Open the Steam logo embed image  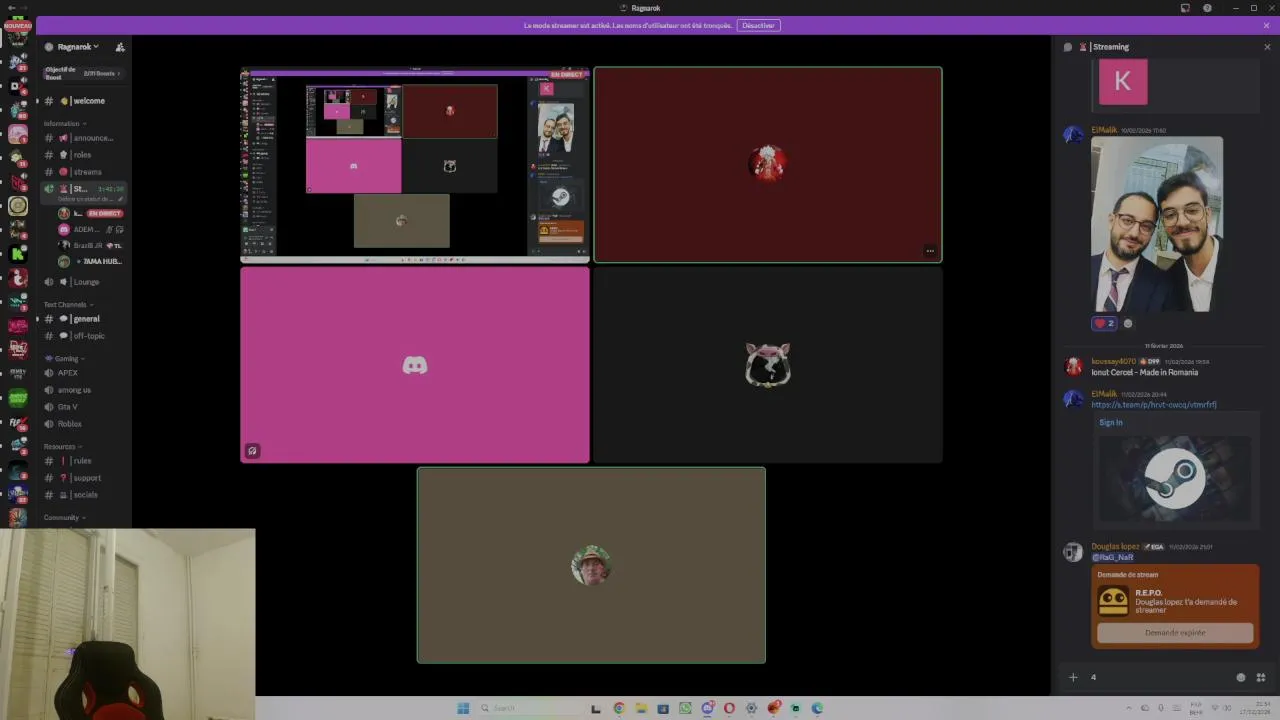(1175, 478)
